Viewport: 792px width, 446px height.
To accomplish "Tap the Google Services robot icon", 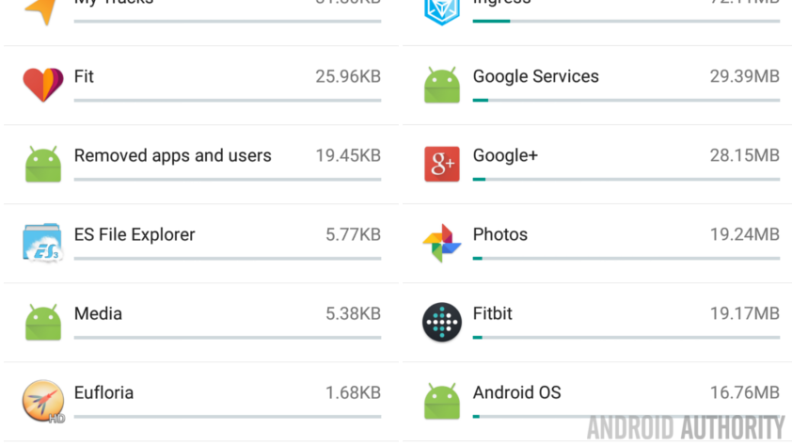I will click(x=441, y=84).
